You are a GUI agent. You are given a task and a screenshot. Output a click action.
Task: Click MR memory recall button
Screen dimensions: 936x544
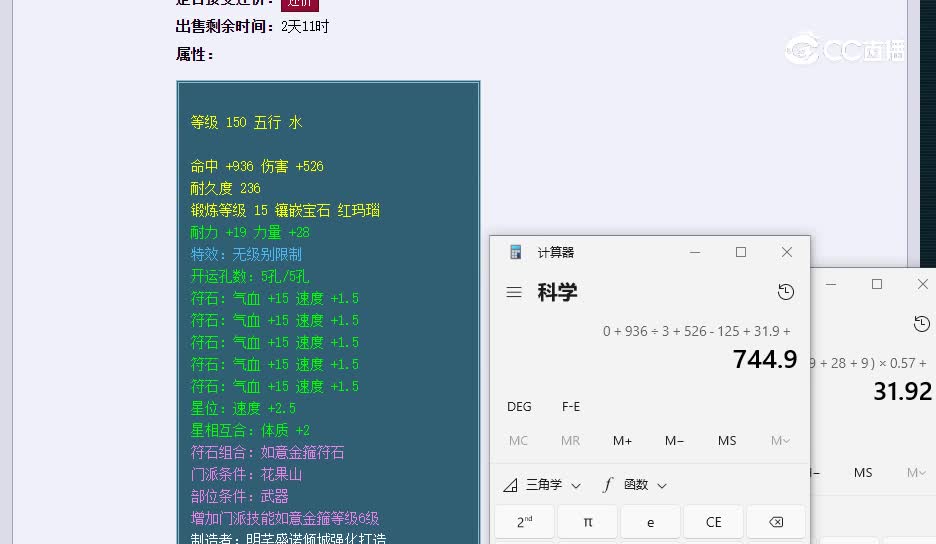click(570, 441)
